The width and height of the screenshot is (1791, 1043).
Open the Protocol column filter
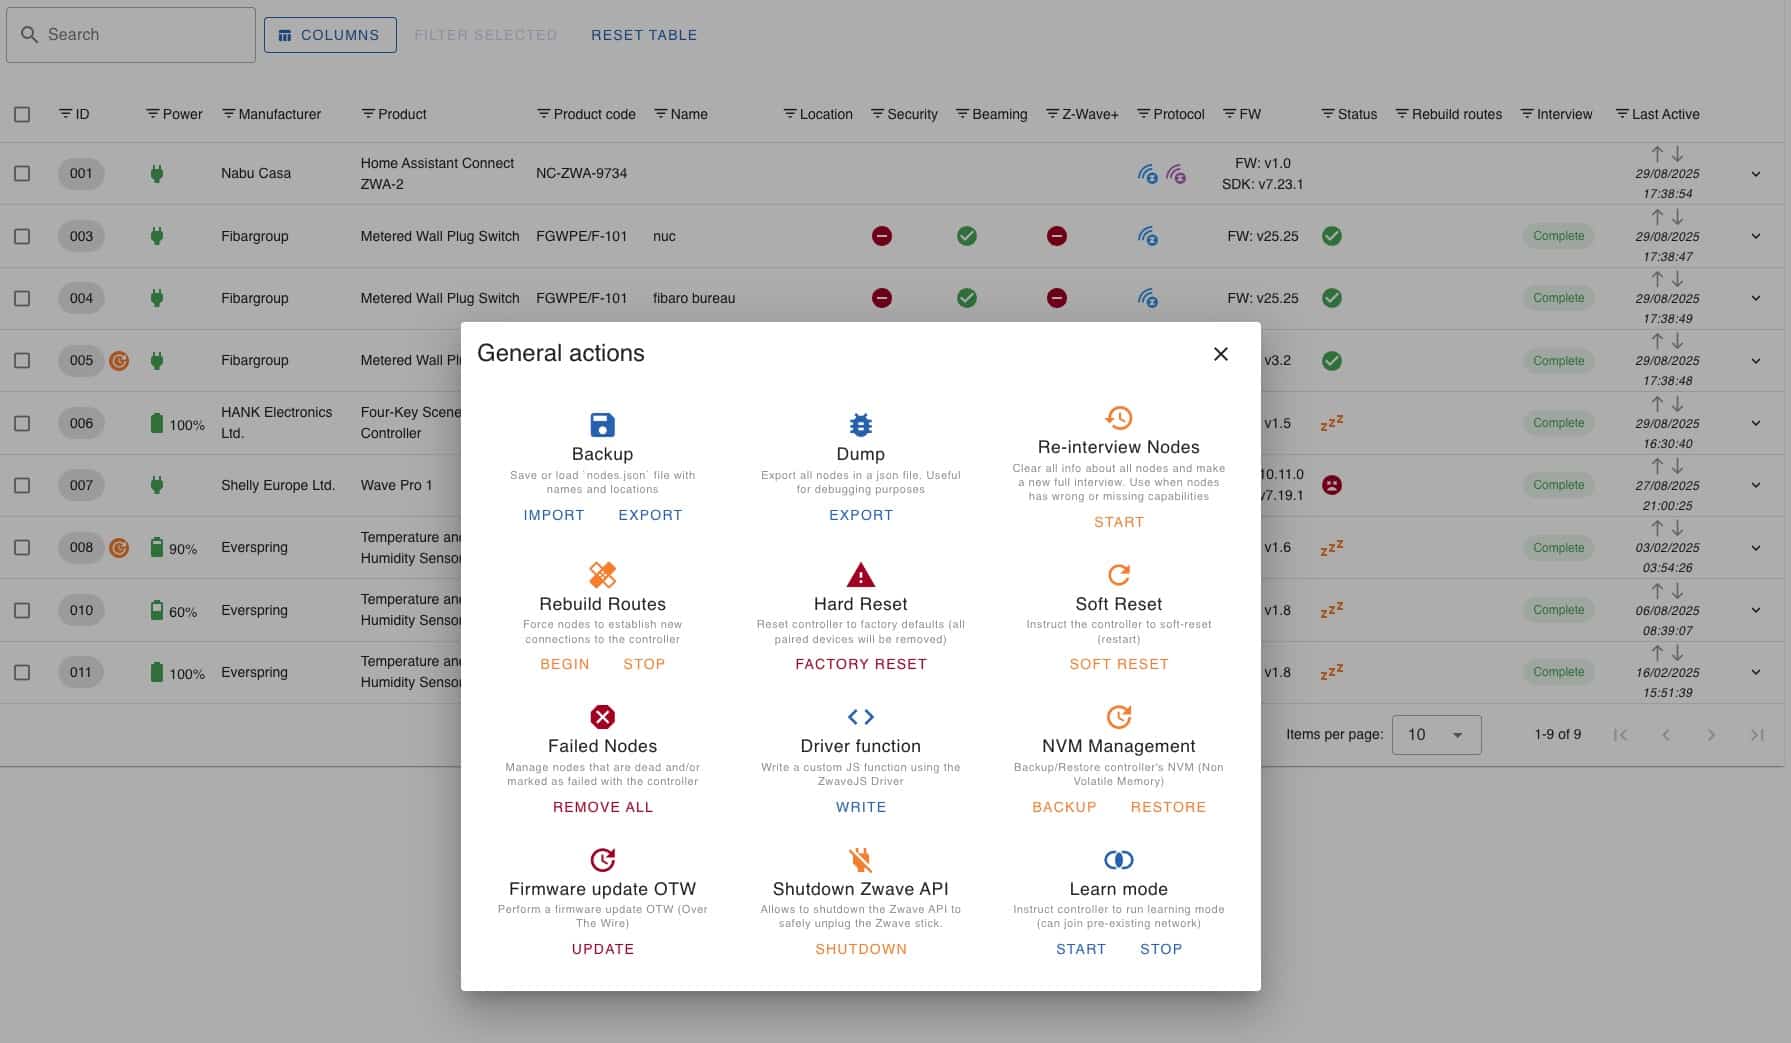coord(1144,114)
